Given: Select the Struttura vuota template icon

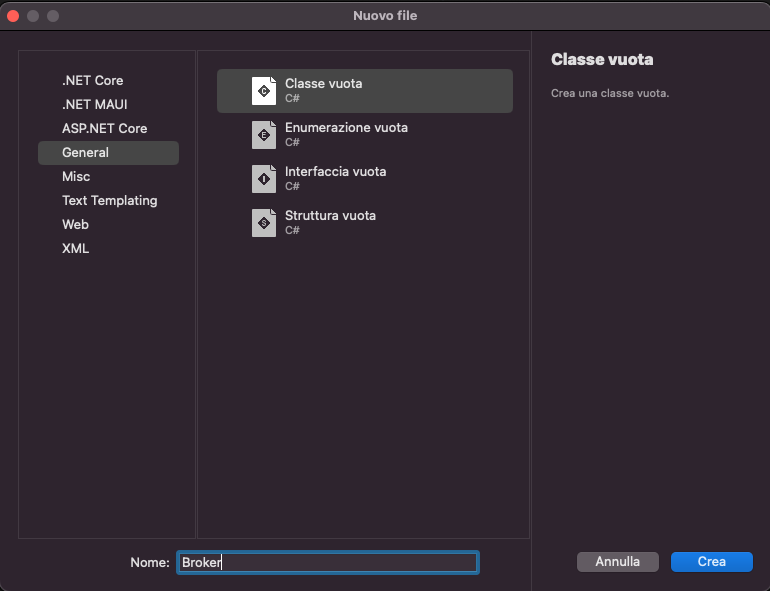Looking at the screenshot, I should click(264, 223).
